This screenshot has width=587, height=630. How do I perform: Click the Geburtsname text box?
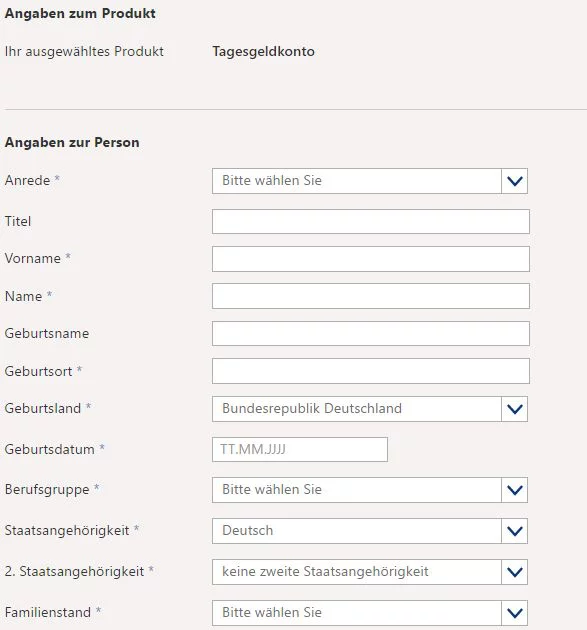point(370,333)
